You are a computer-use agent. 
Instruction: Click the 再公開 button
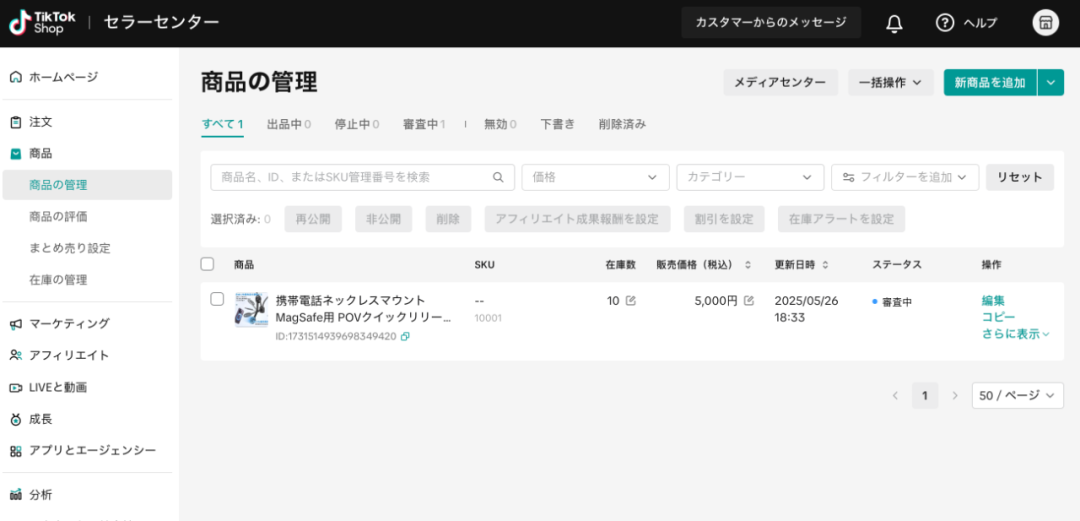pyautogui.click(x=313, y=219)
